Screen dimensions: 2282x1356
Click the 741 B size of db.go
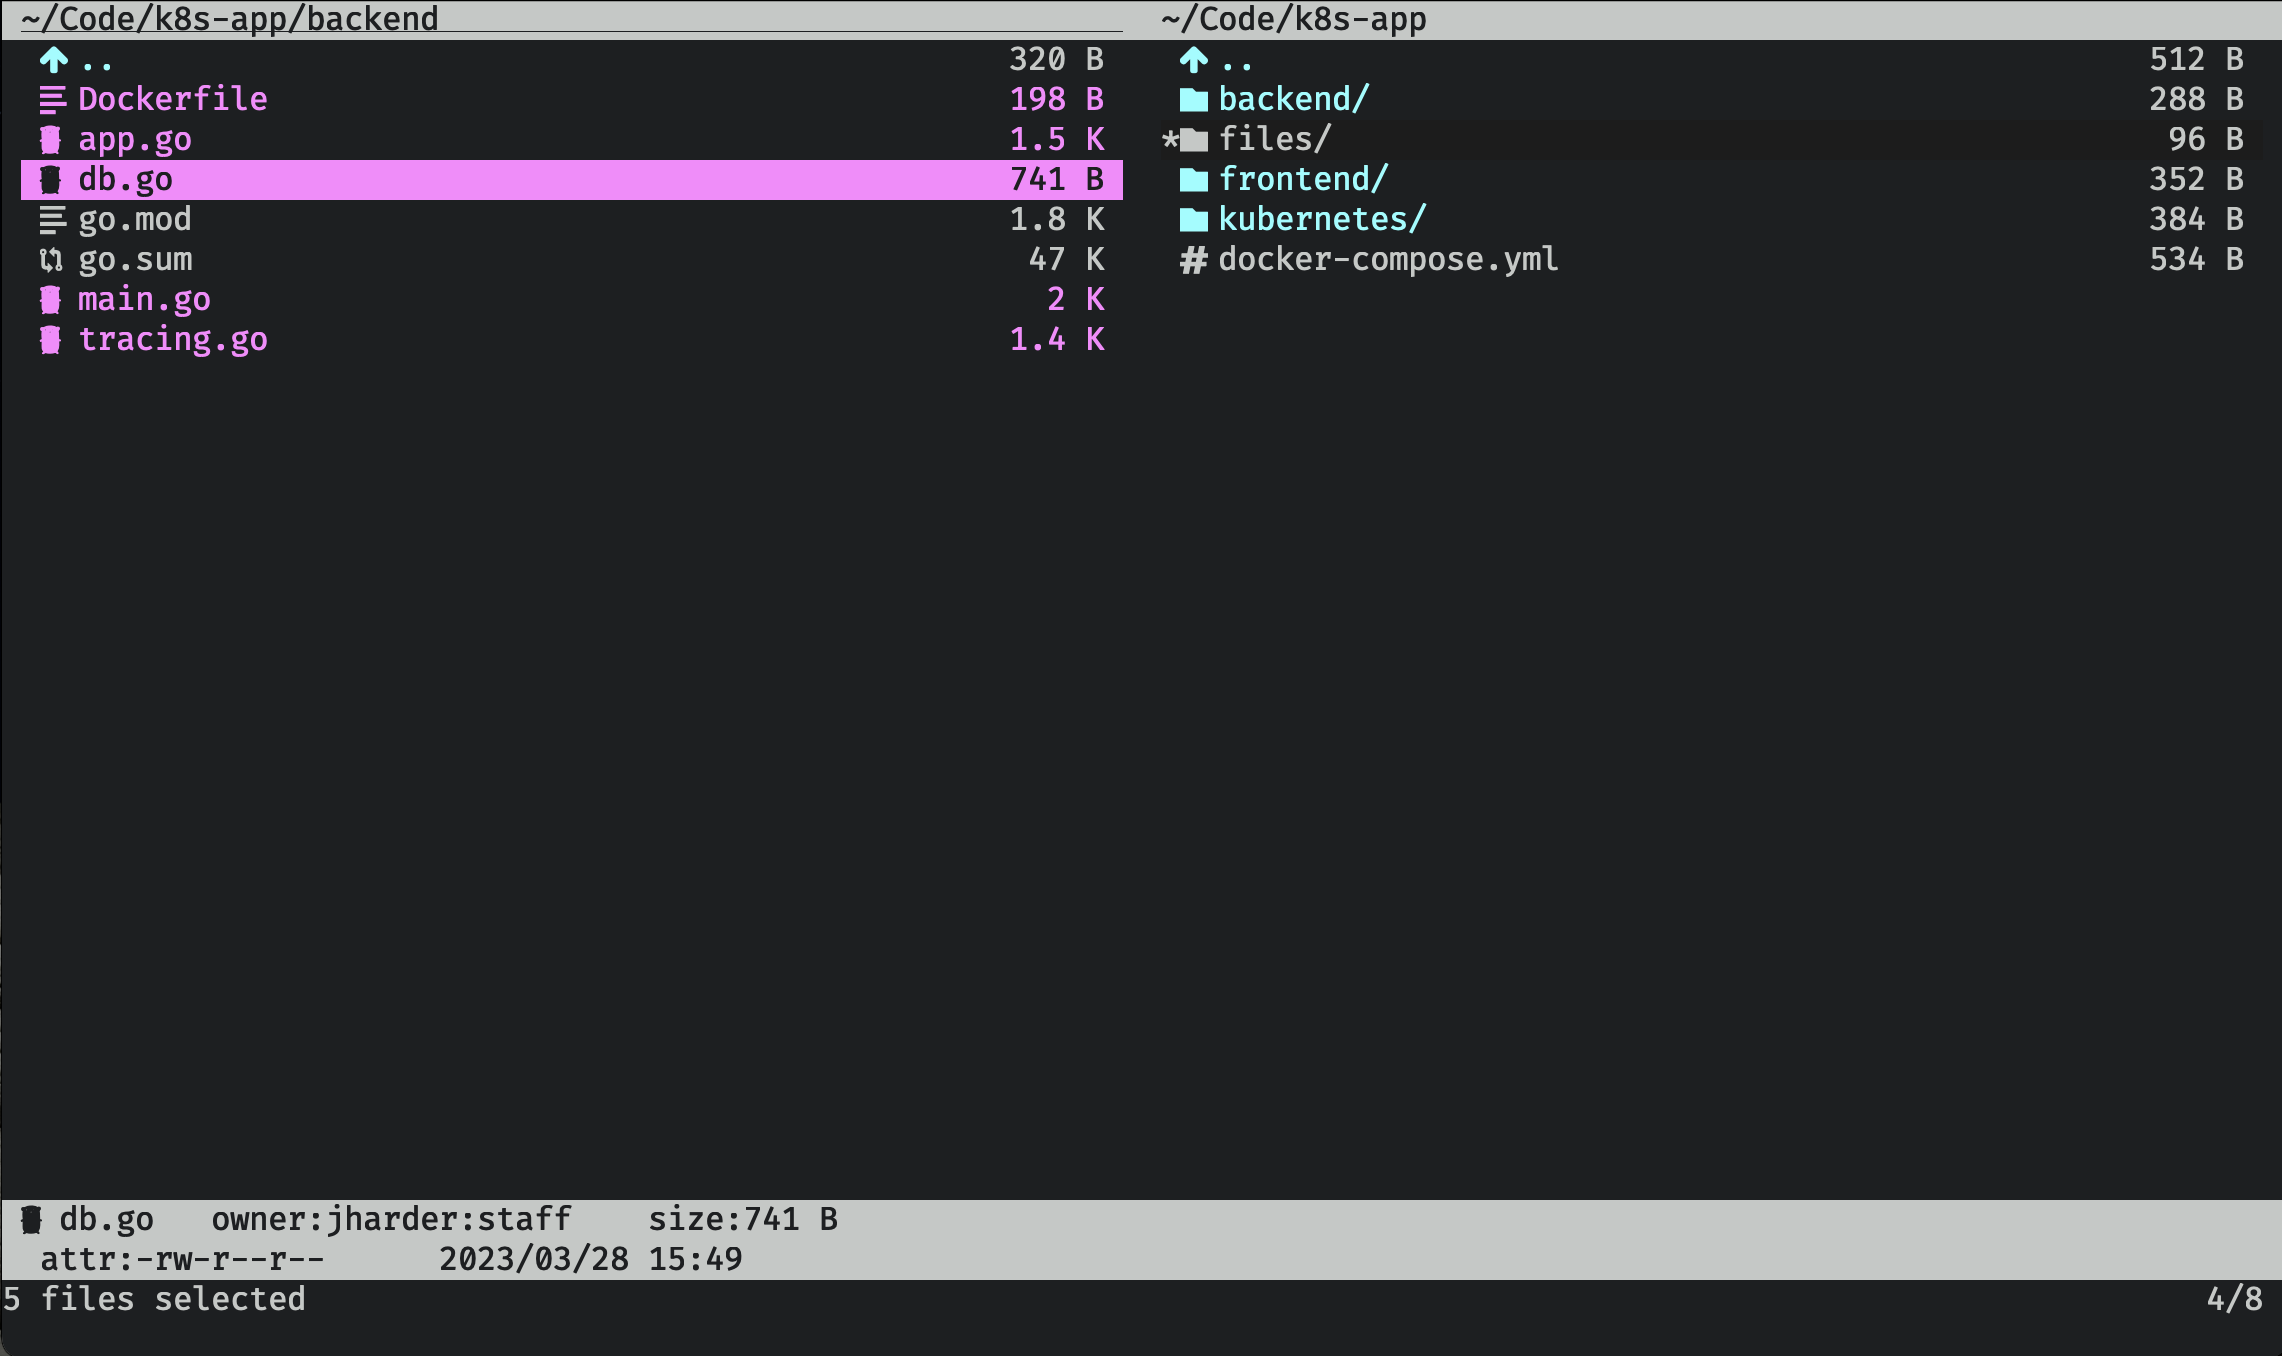pos(1057,179)
